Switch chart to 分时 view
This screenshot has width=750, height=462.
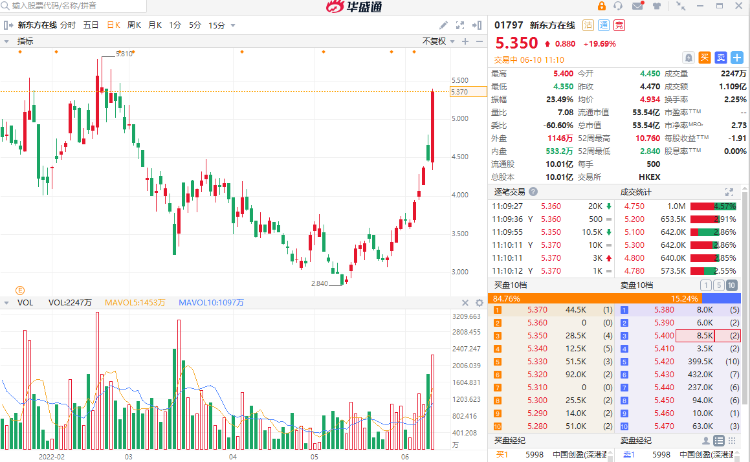[68, 25]
